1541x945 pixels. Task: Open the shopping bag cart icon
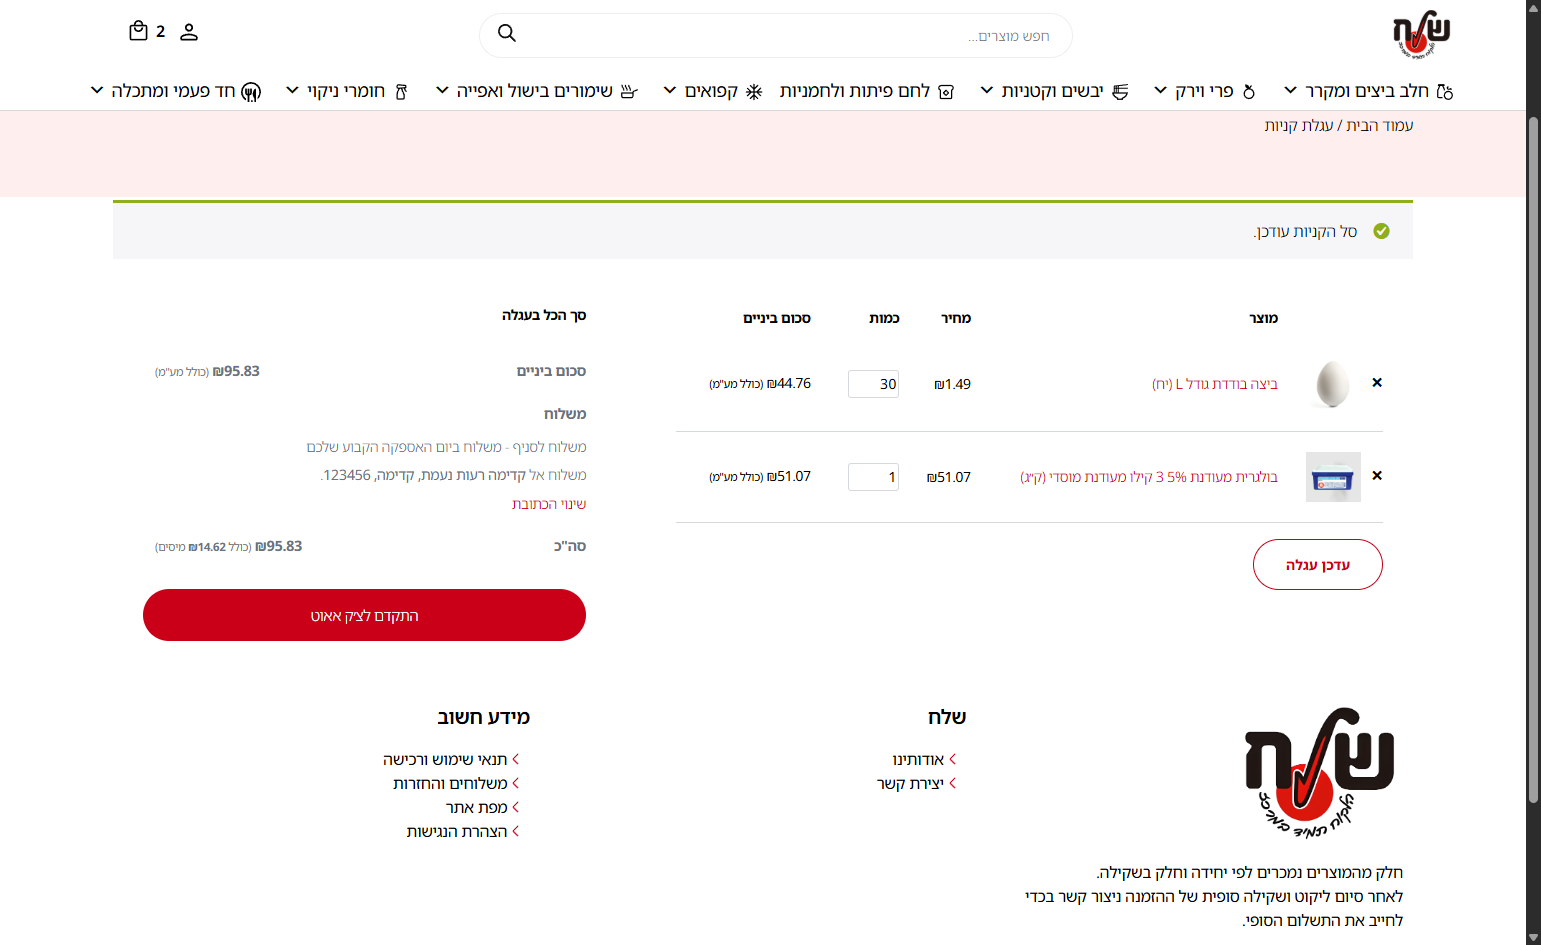coord(138,31)
